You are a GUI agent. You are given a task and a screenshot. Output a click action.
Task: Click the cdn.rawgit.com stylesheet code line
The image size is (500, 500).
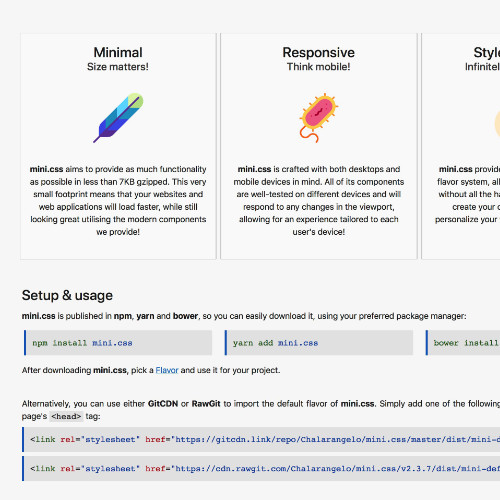[x=262, y=468]
